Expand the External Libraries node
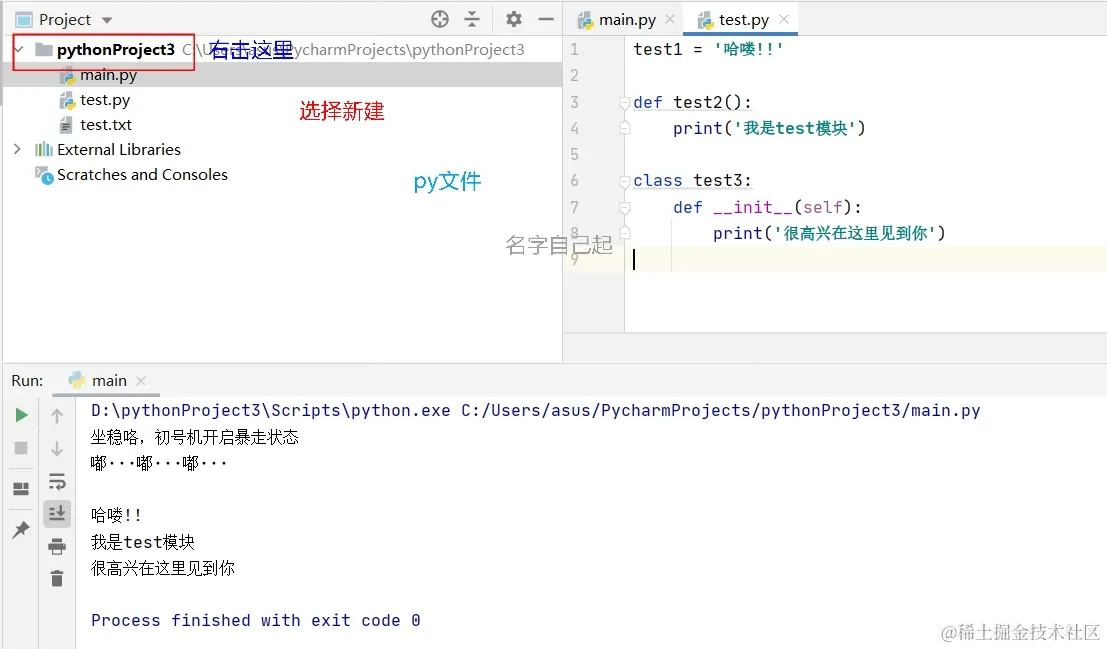 coord(18,149)
